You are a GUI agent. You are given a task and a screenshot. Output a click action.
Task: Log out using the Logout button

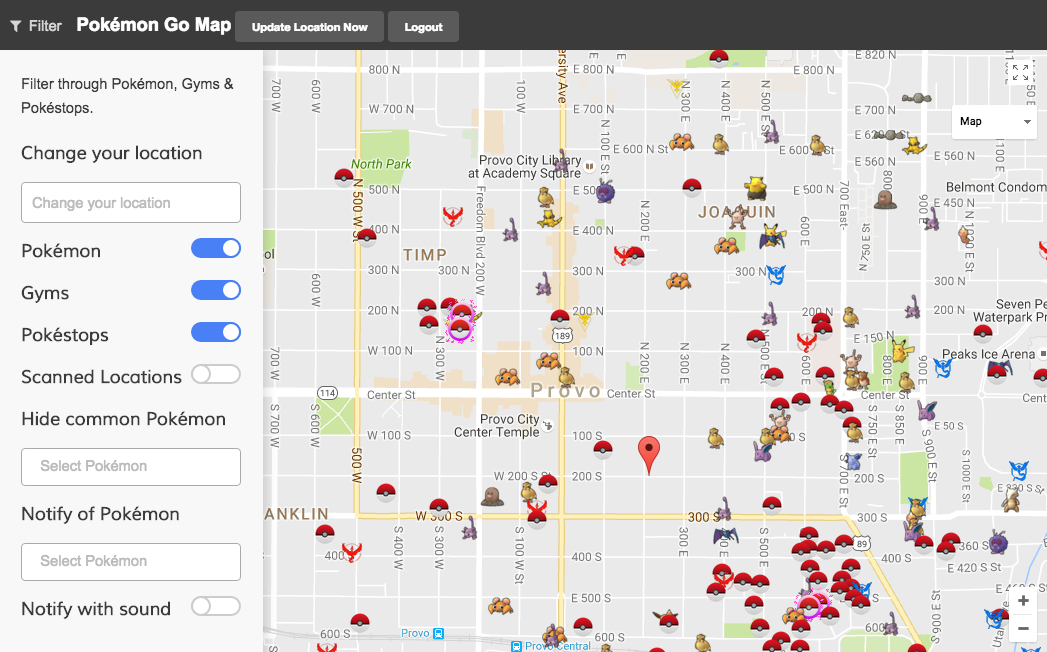click(423, 27)
